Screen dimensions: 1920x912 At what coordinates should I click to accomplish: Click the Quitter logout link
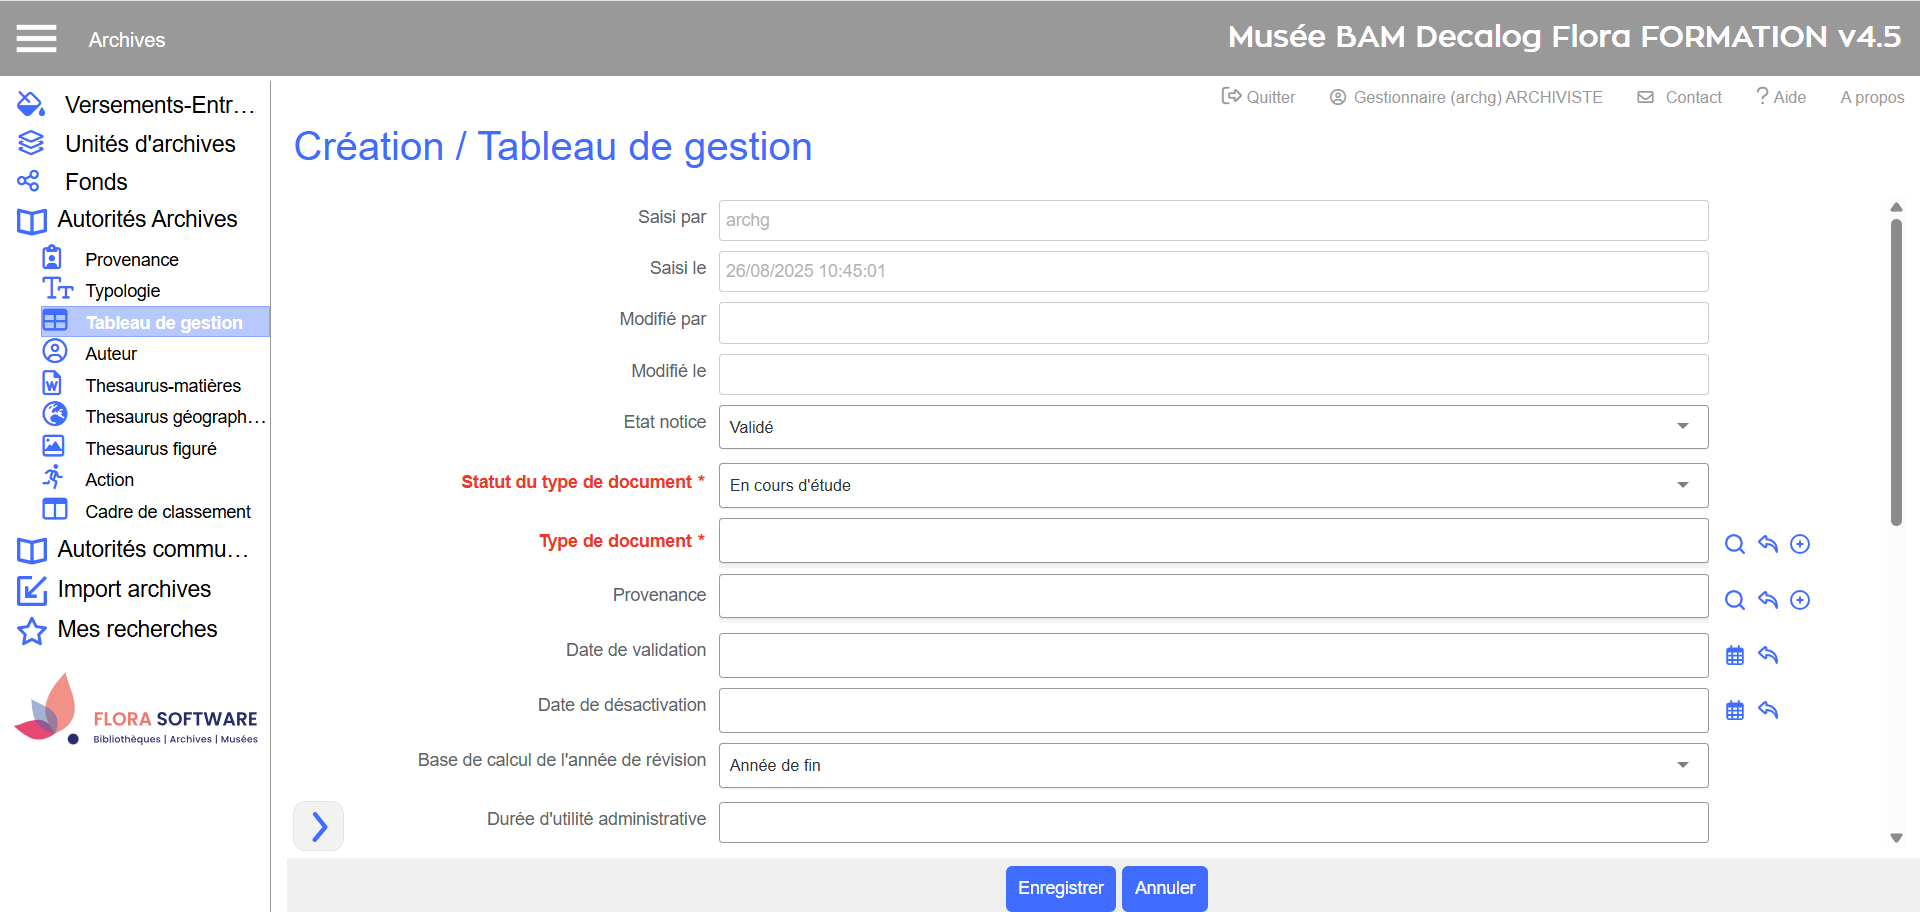pos(1258,97)
